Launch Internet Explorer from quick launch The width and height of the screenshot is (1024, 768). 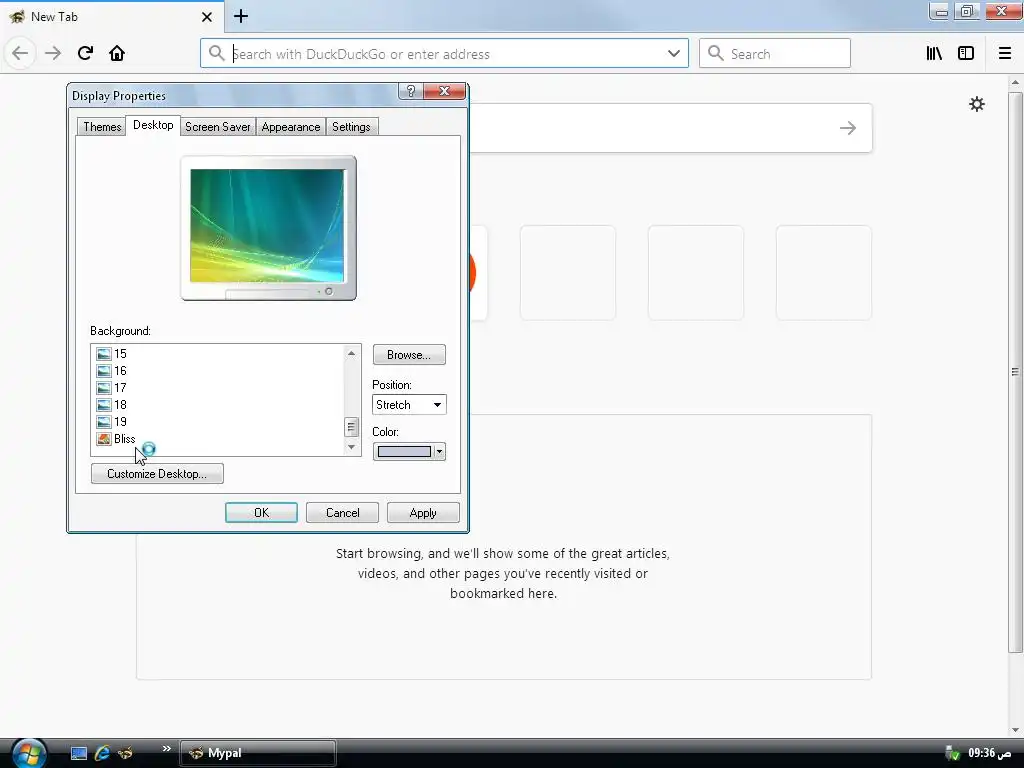click(x=102, y=753)
